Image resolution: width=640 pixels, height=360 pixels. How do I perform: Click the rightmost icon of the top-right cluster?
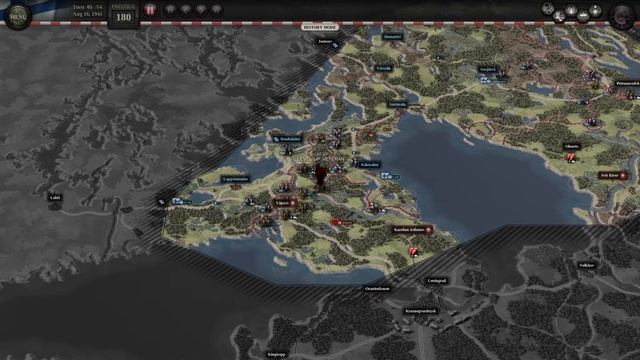596,10
